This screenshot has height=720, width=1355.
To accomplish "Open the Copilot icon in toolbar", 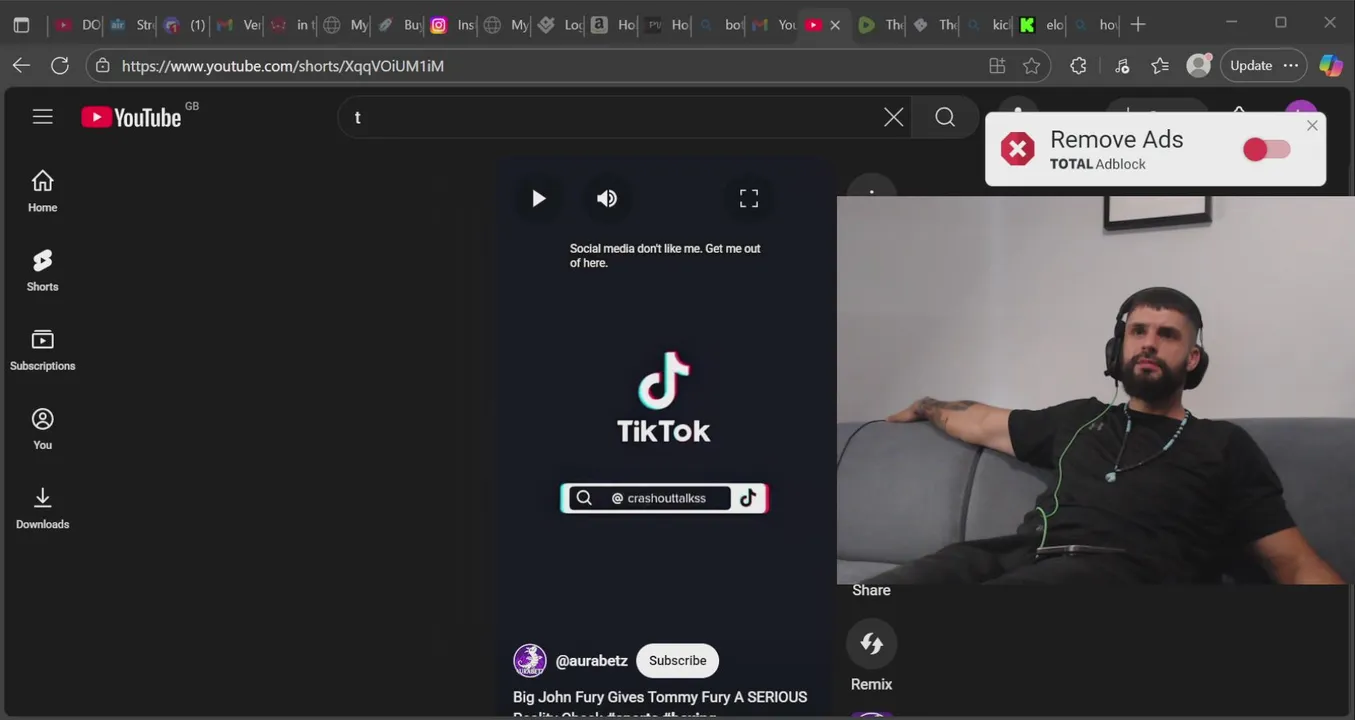I will point(1331,65).
